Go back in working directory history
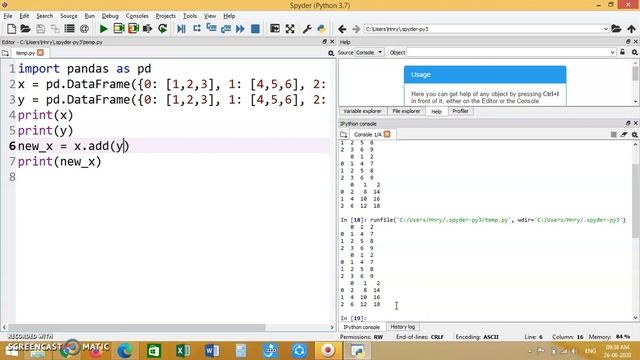 (x=342, y=29)
